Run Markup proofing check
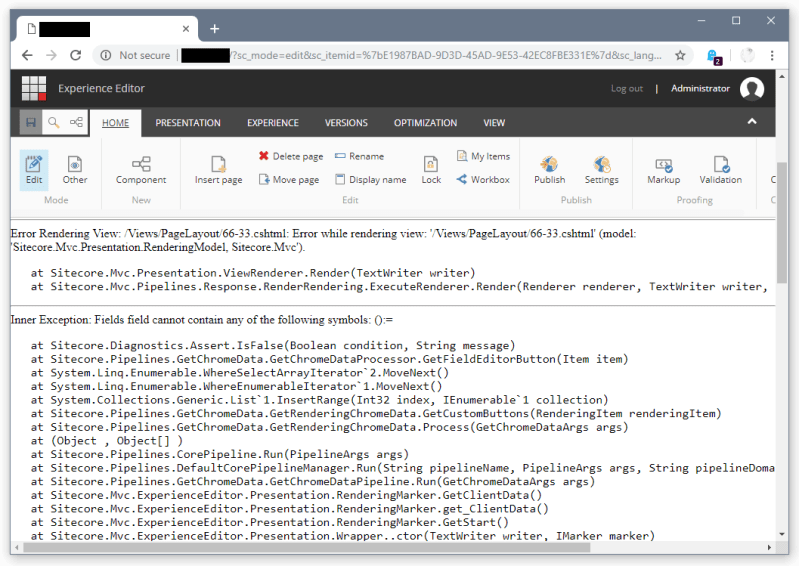 click(x=663, y=170)
